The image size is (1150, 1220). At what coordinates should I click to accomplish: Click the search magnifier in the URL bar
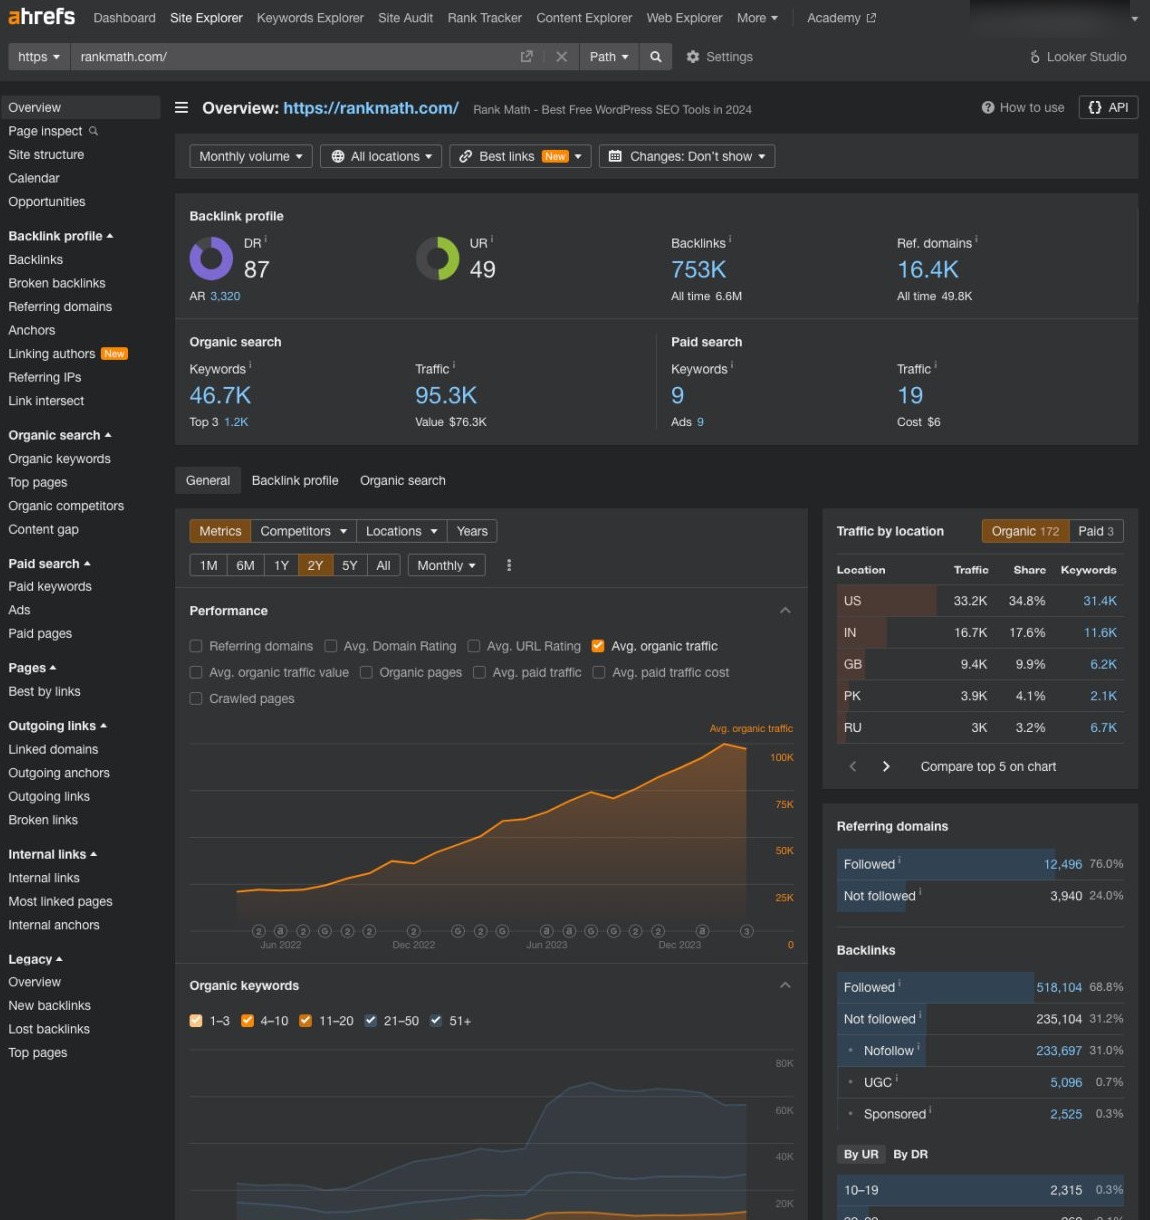point(655,57)
